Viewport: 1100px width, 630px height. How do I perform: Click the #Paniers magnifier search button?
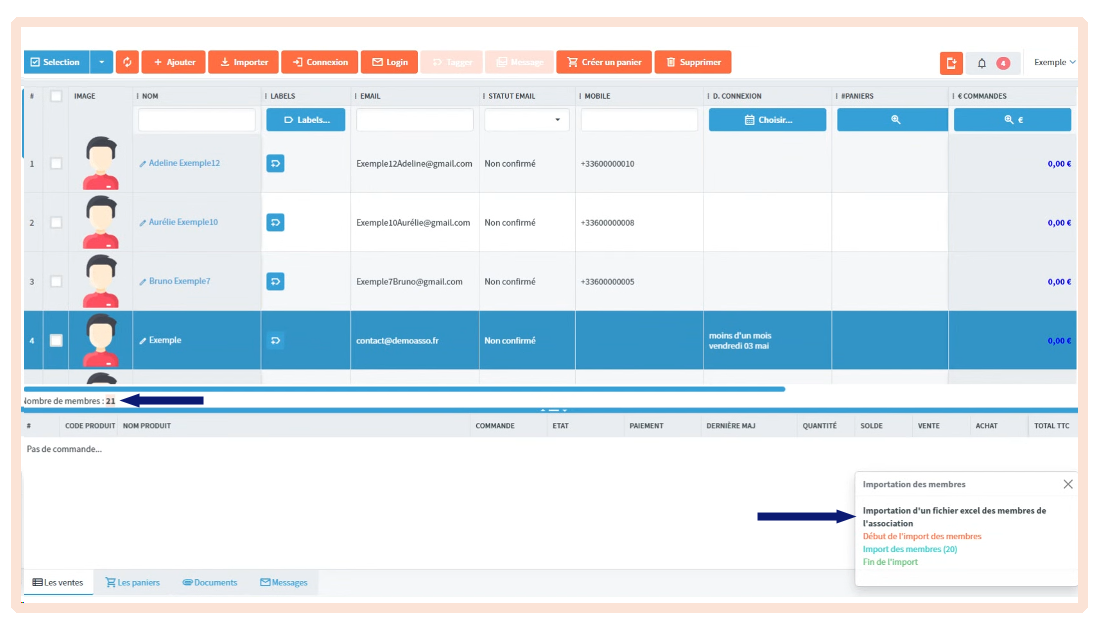point(895,120)
